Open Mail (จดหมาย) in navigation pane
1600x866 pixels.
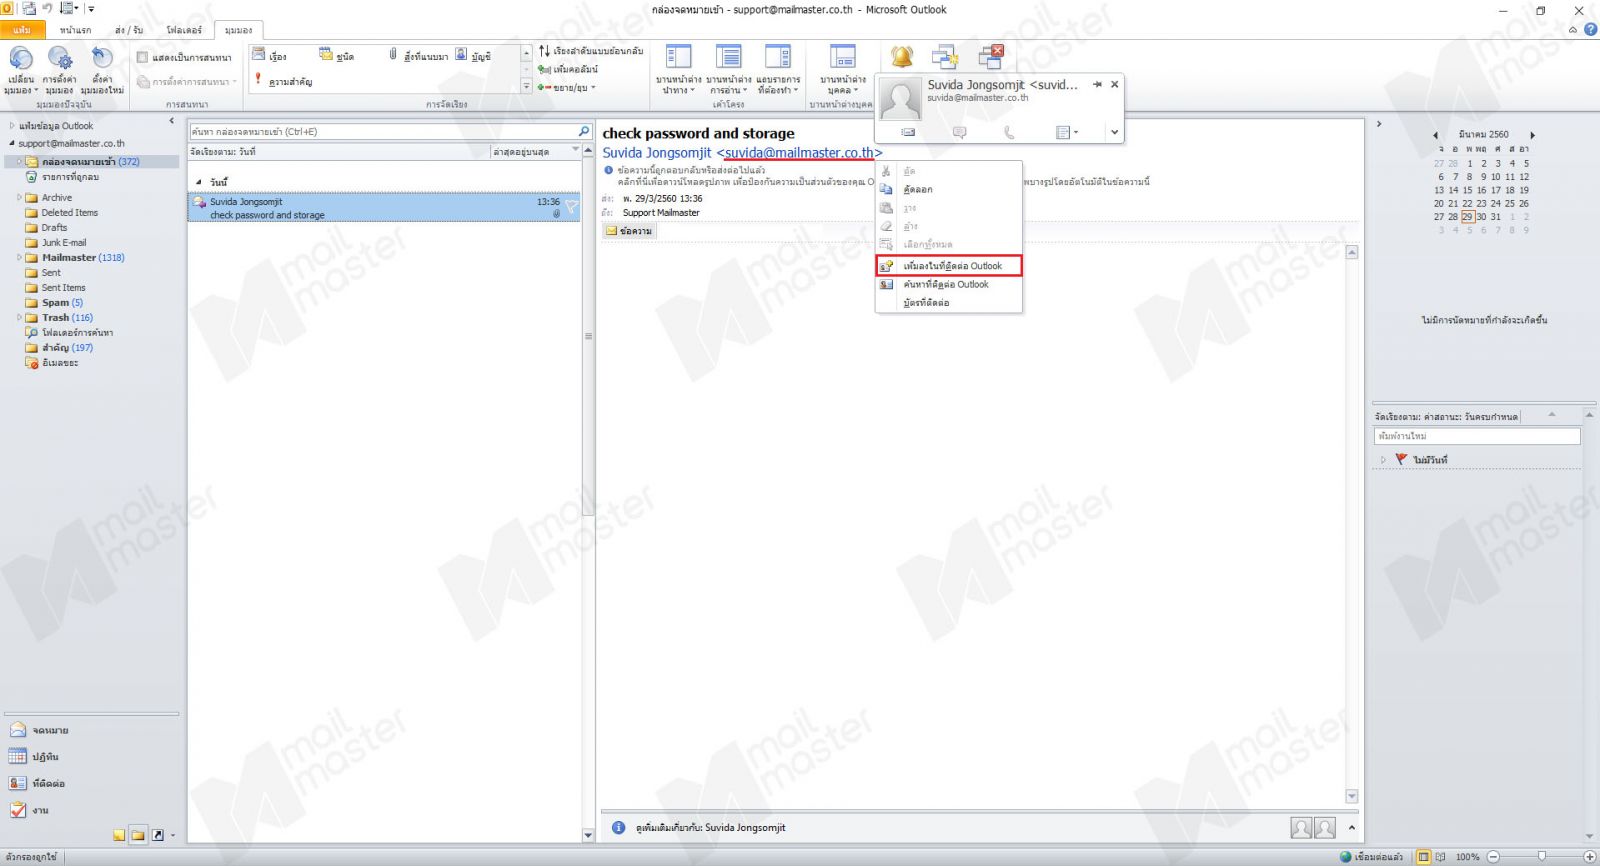tap(40, 731)
